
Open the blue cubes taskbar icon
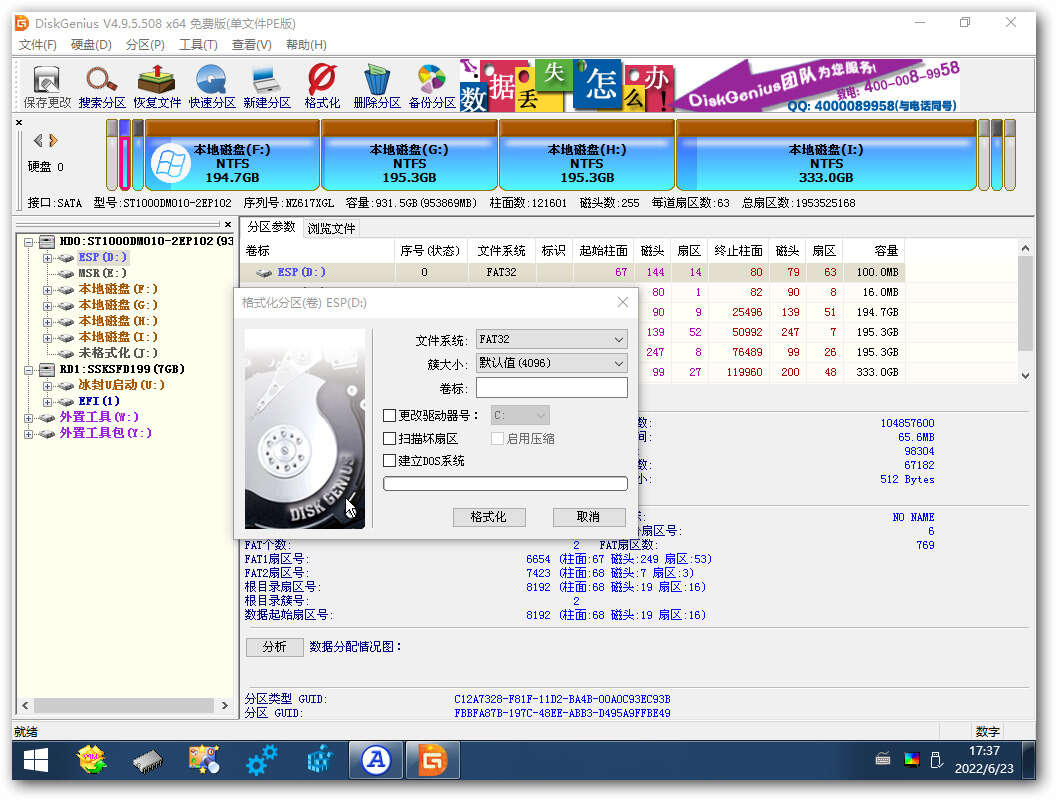[x=319, y=761]
